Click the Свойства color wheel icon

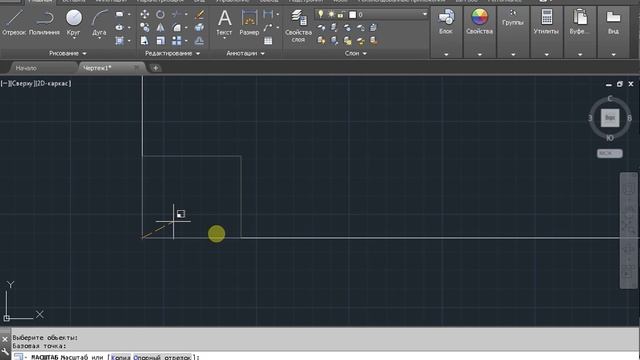480,18
